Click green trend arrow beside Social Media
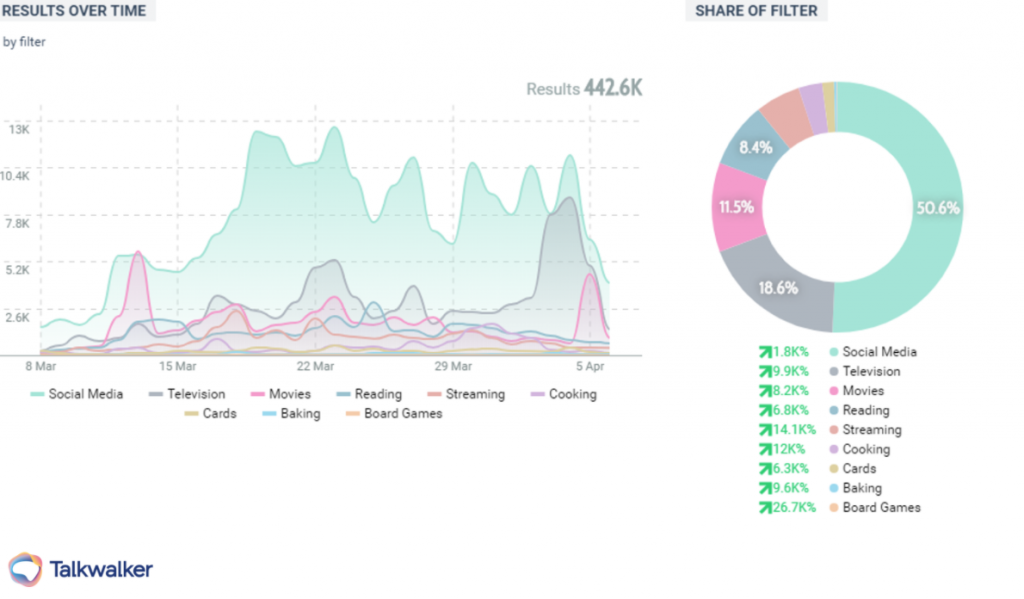 [x=765, y=352]
